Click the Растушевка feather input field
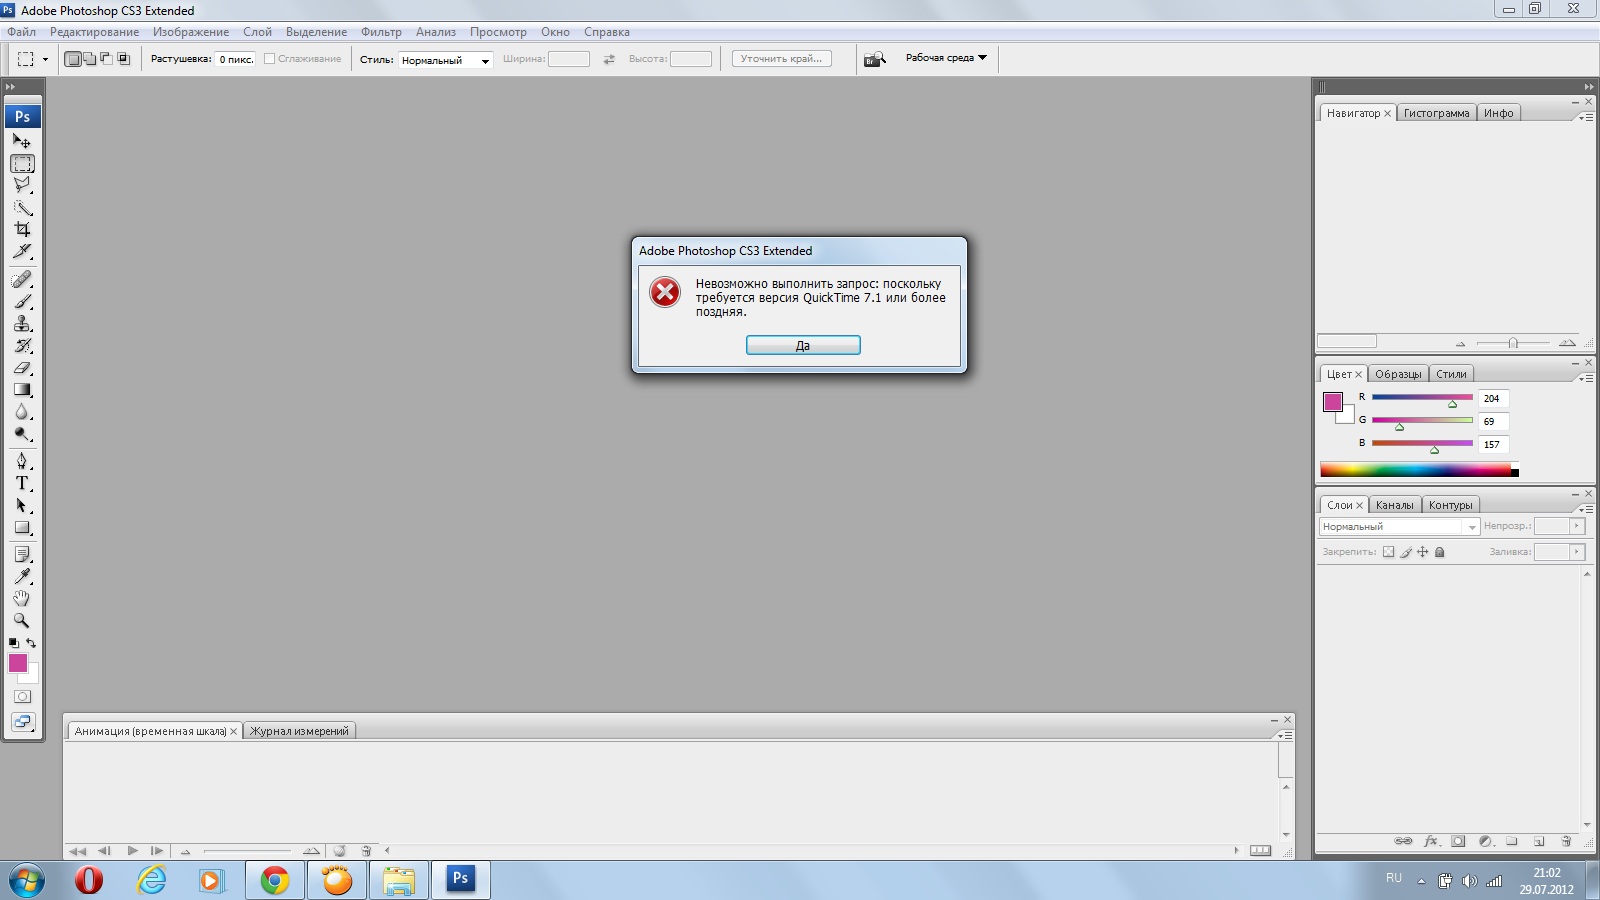Image resolution: width=1600 pixels, height=900 pixels. click(235, 59)
